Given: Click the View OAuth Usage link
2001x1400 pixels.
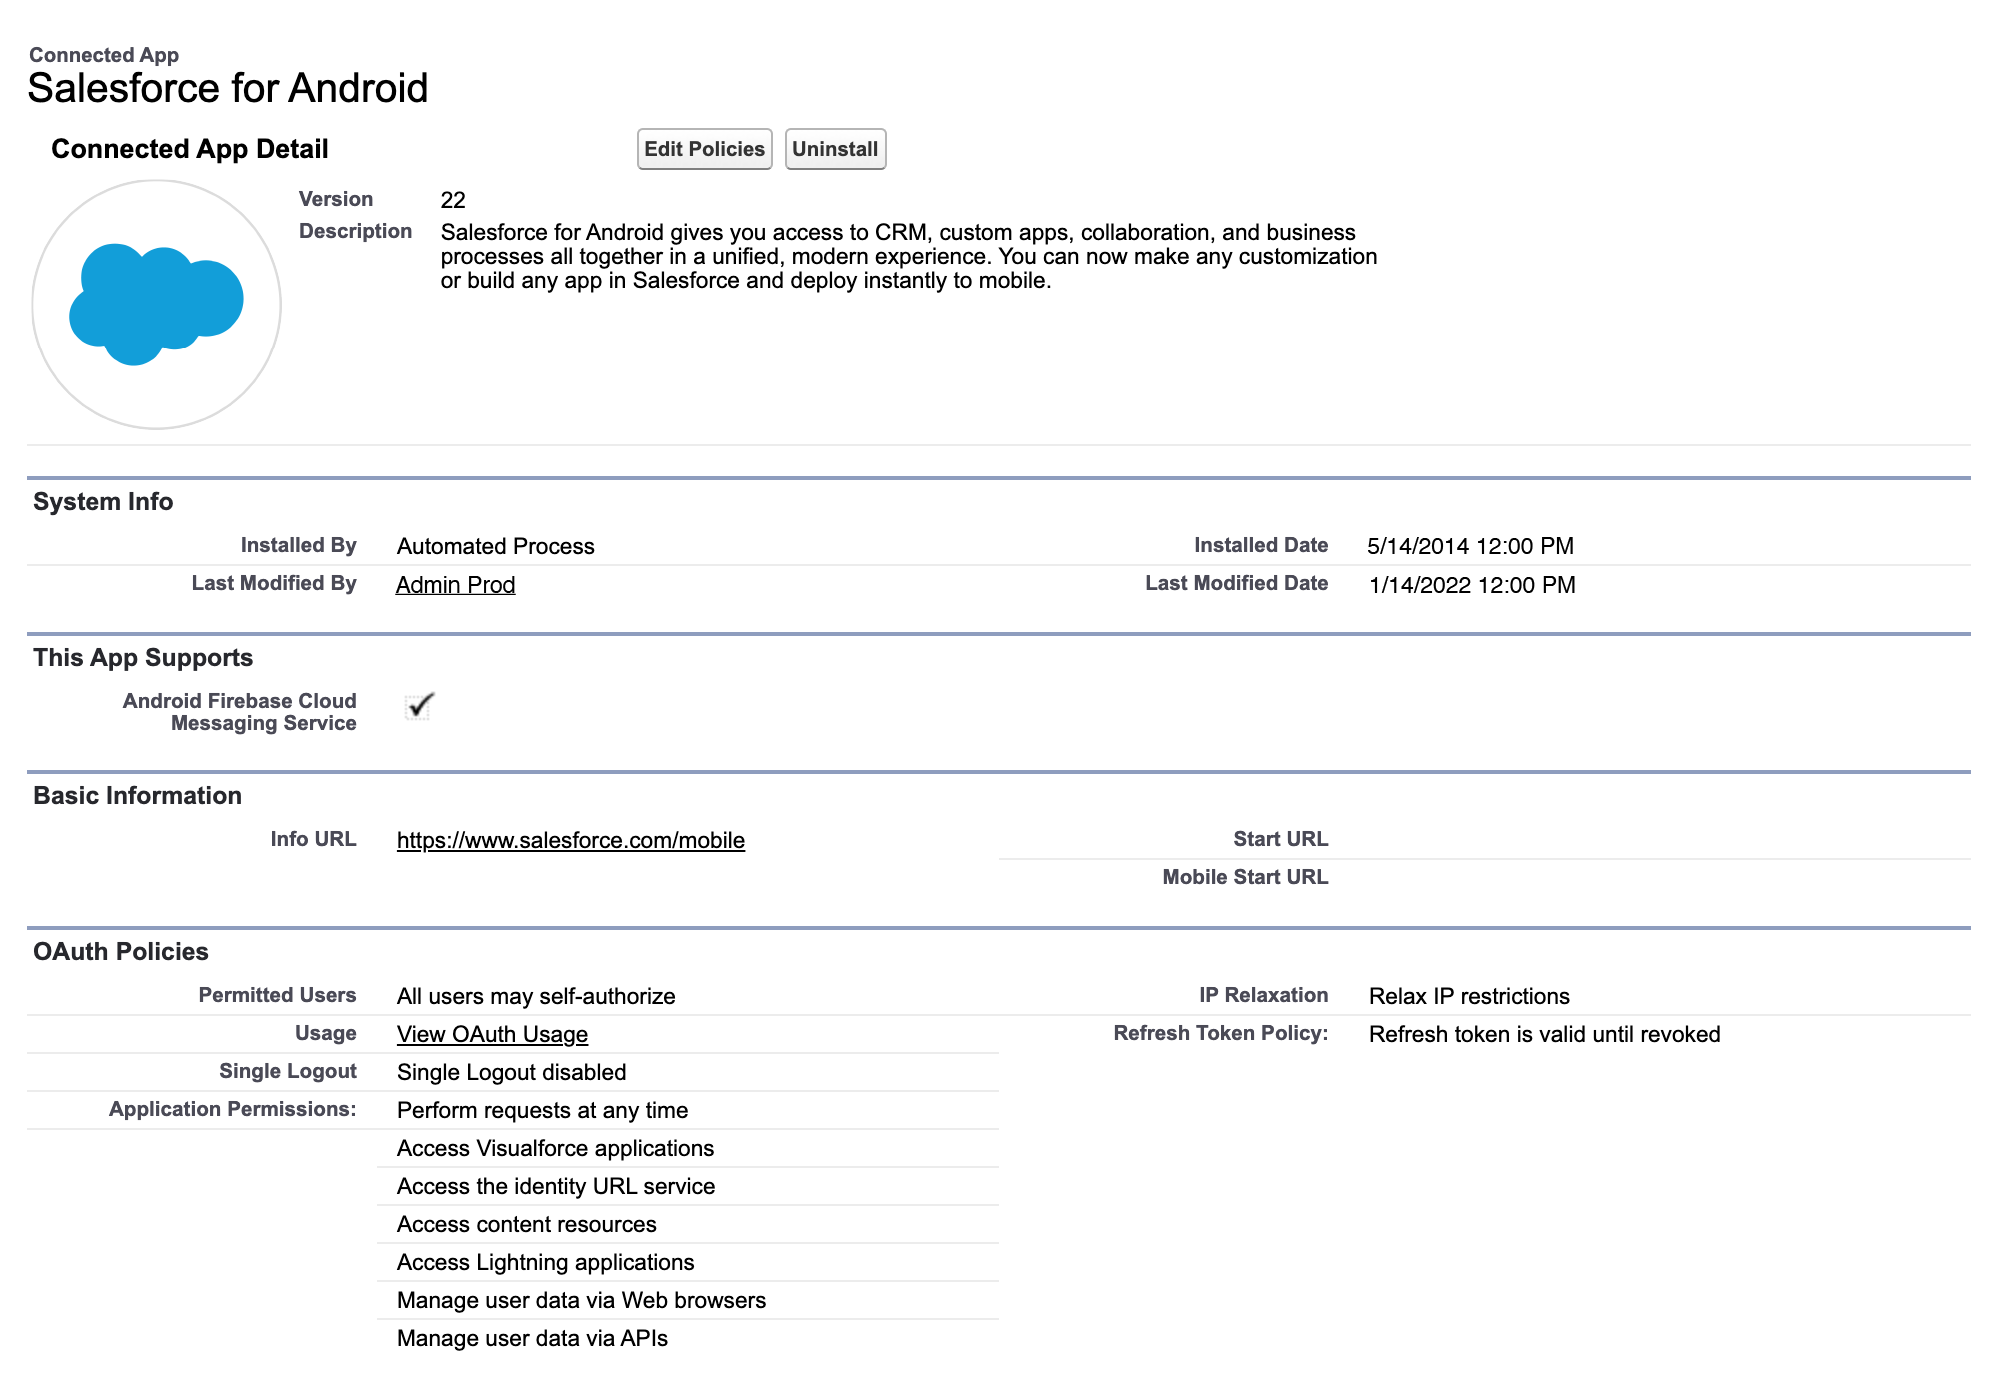Looking at the screenshot, I should 492,1034.
